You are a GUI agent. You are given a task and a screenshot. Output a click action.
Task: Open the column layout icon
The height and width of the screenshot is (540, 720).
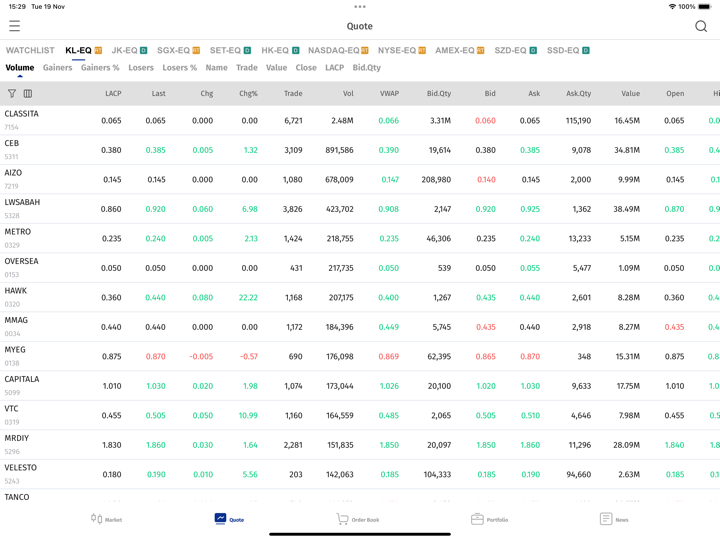click(x=28, y=94)
